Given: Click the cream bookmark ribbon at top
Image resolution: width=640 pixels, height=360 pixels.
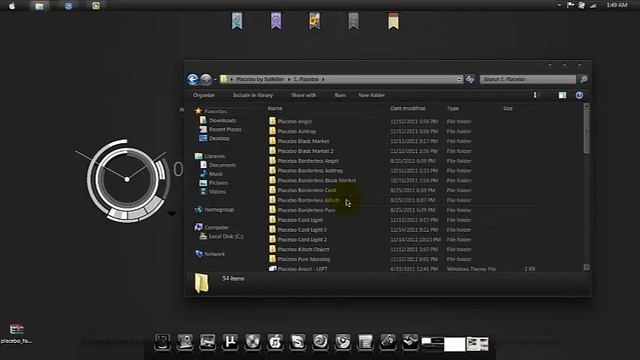Looking at the screenshot, I should tap(393, 21).
